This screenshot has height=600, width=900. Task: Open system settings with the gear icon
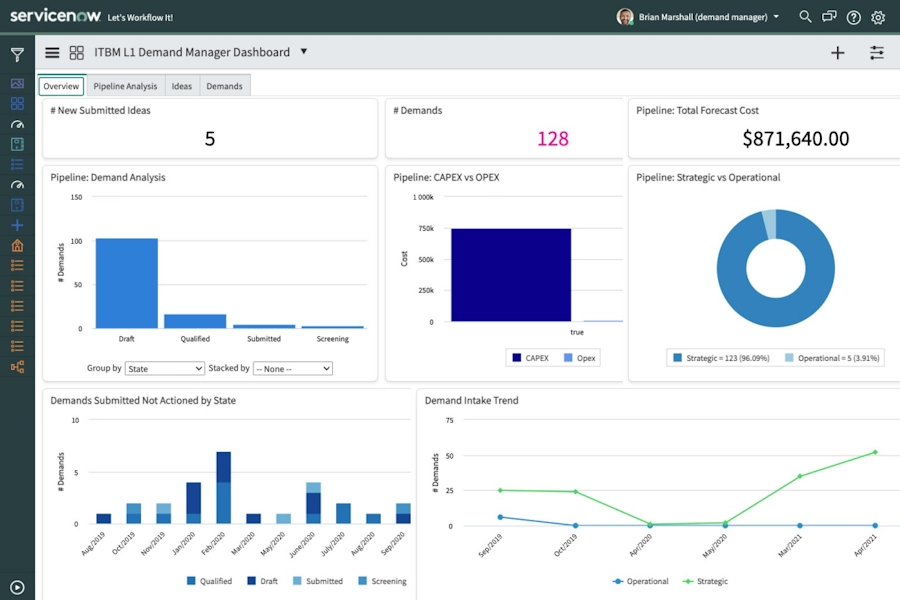click(877, 17)
